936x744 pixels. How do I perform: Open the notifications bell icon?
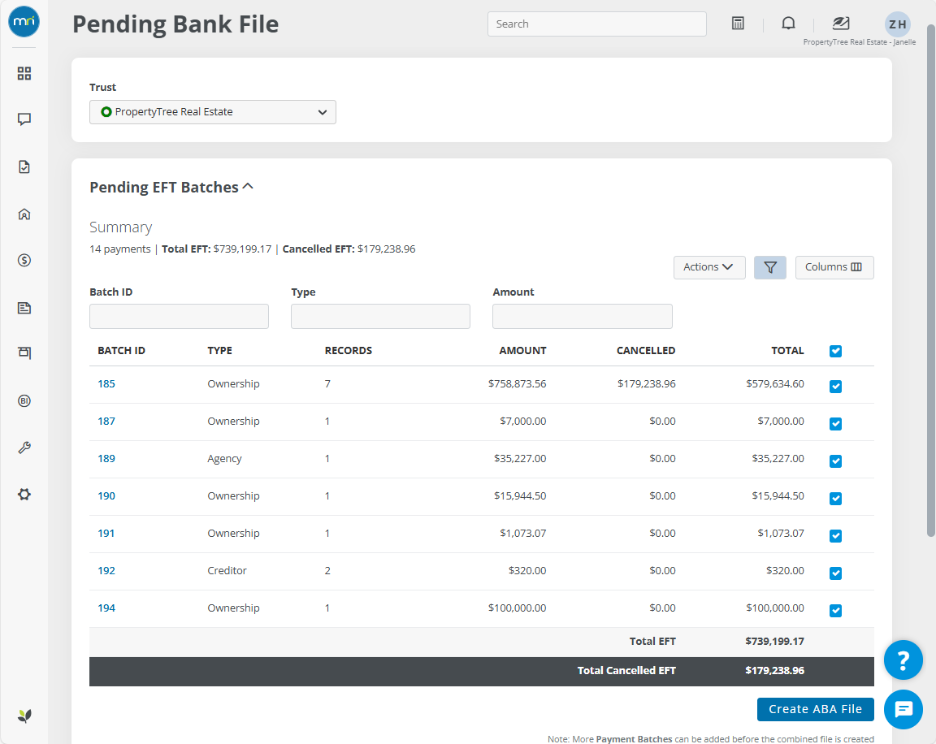click(788, 23)
